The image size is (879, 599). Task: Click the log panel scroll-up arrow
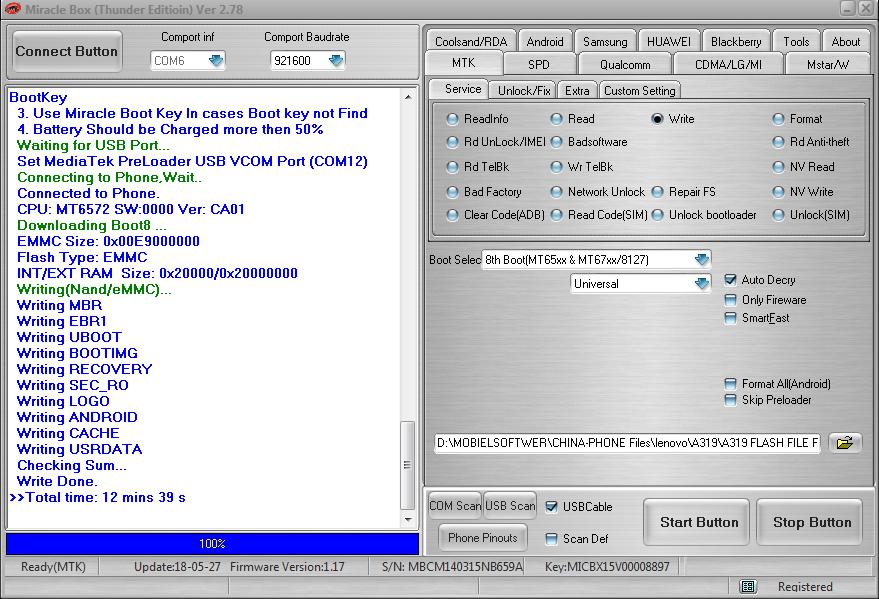[408, 97]
